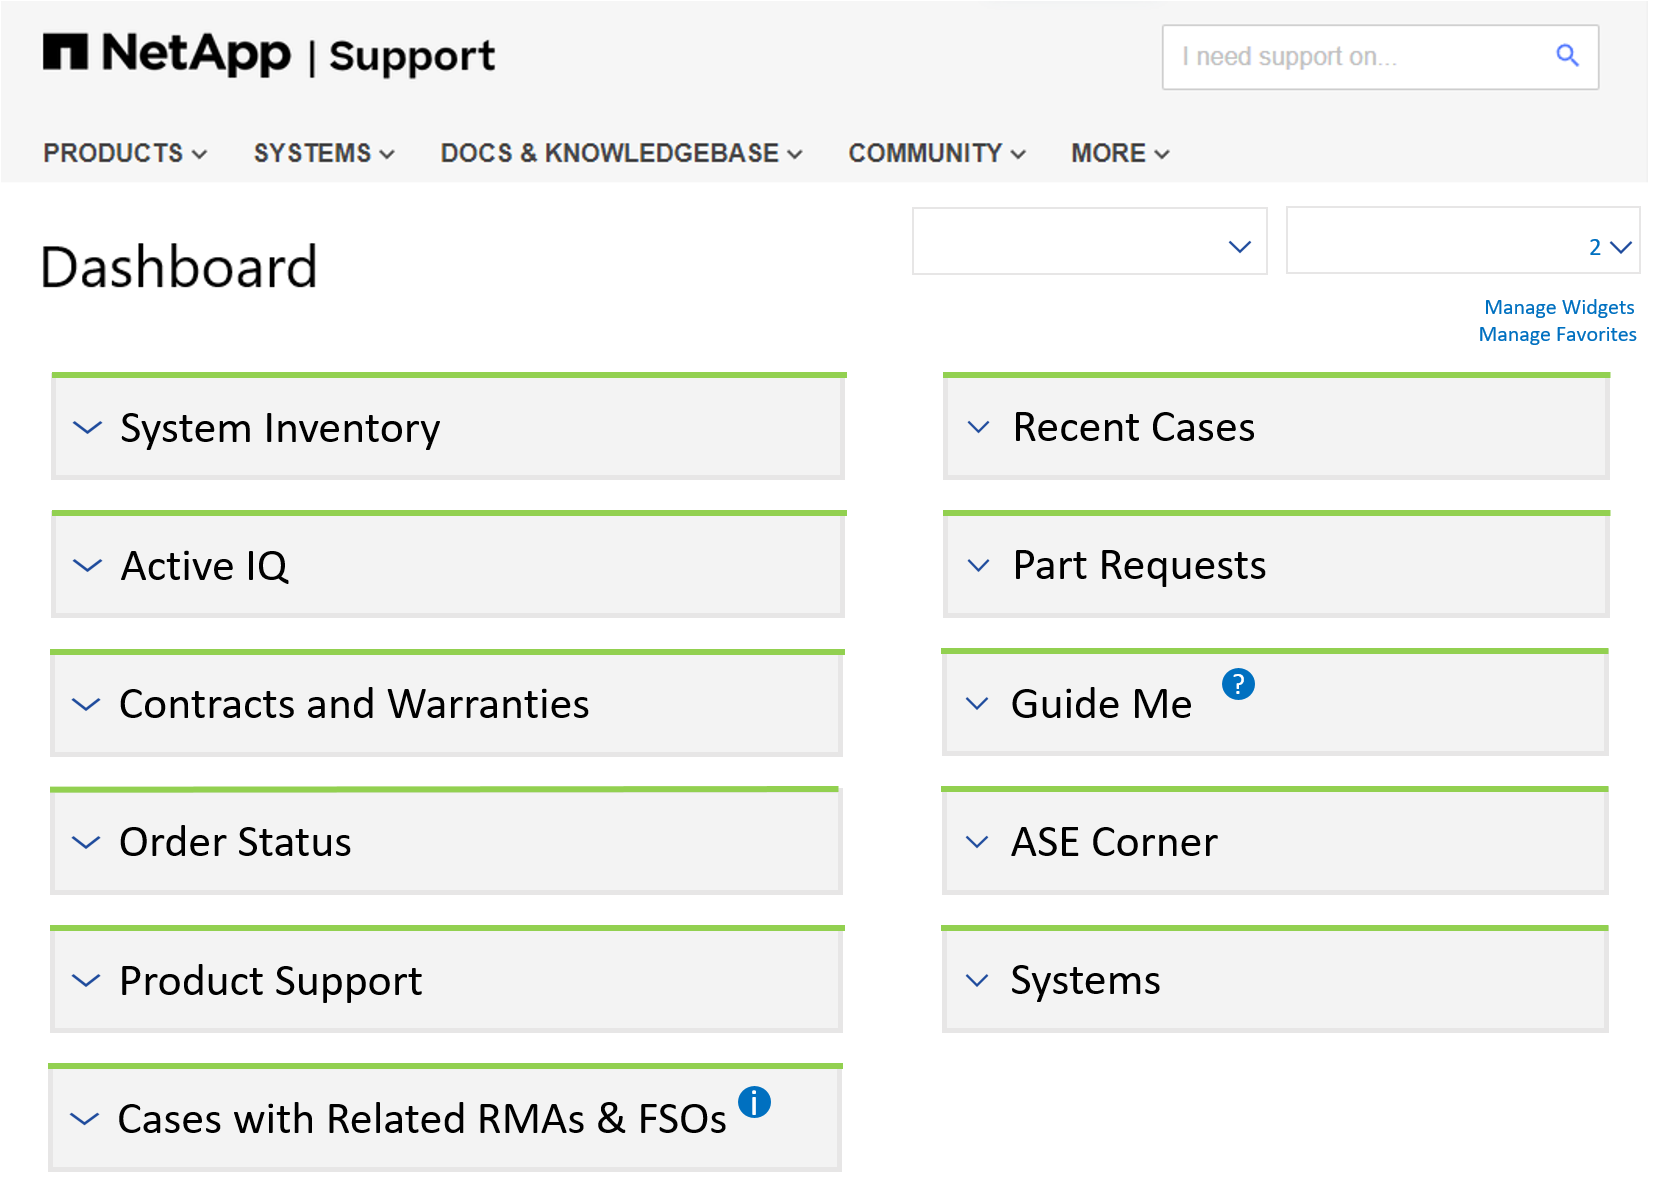Open the Products navigation menu
1661x1202 pixels.
124,153
